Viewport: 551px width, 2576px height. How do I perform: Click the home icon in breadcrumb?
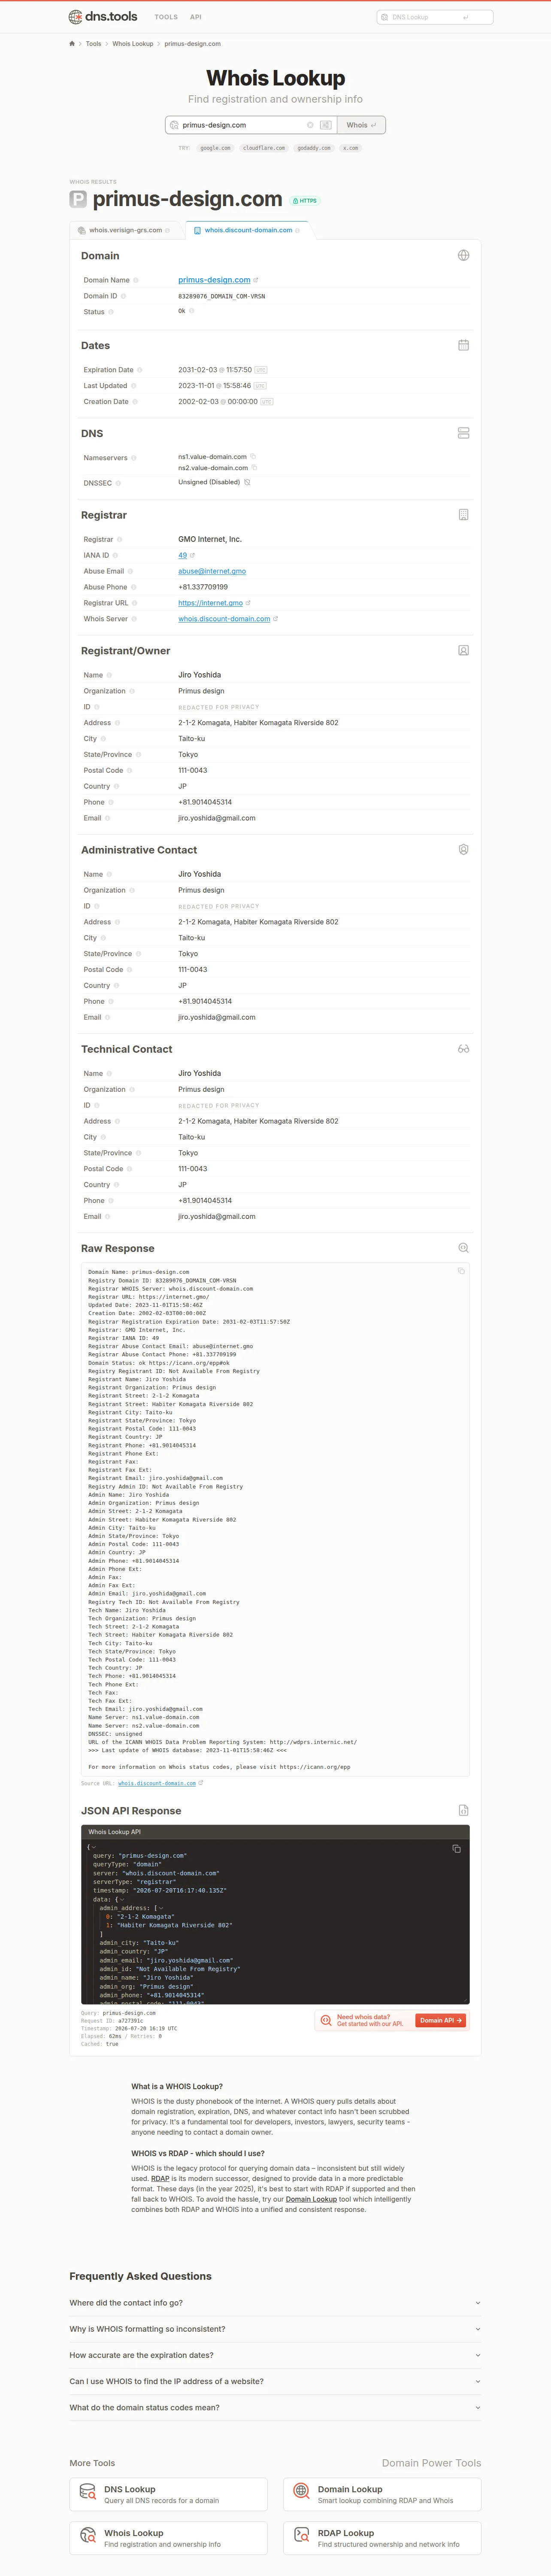72,44
